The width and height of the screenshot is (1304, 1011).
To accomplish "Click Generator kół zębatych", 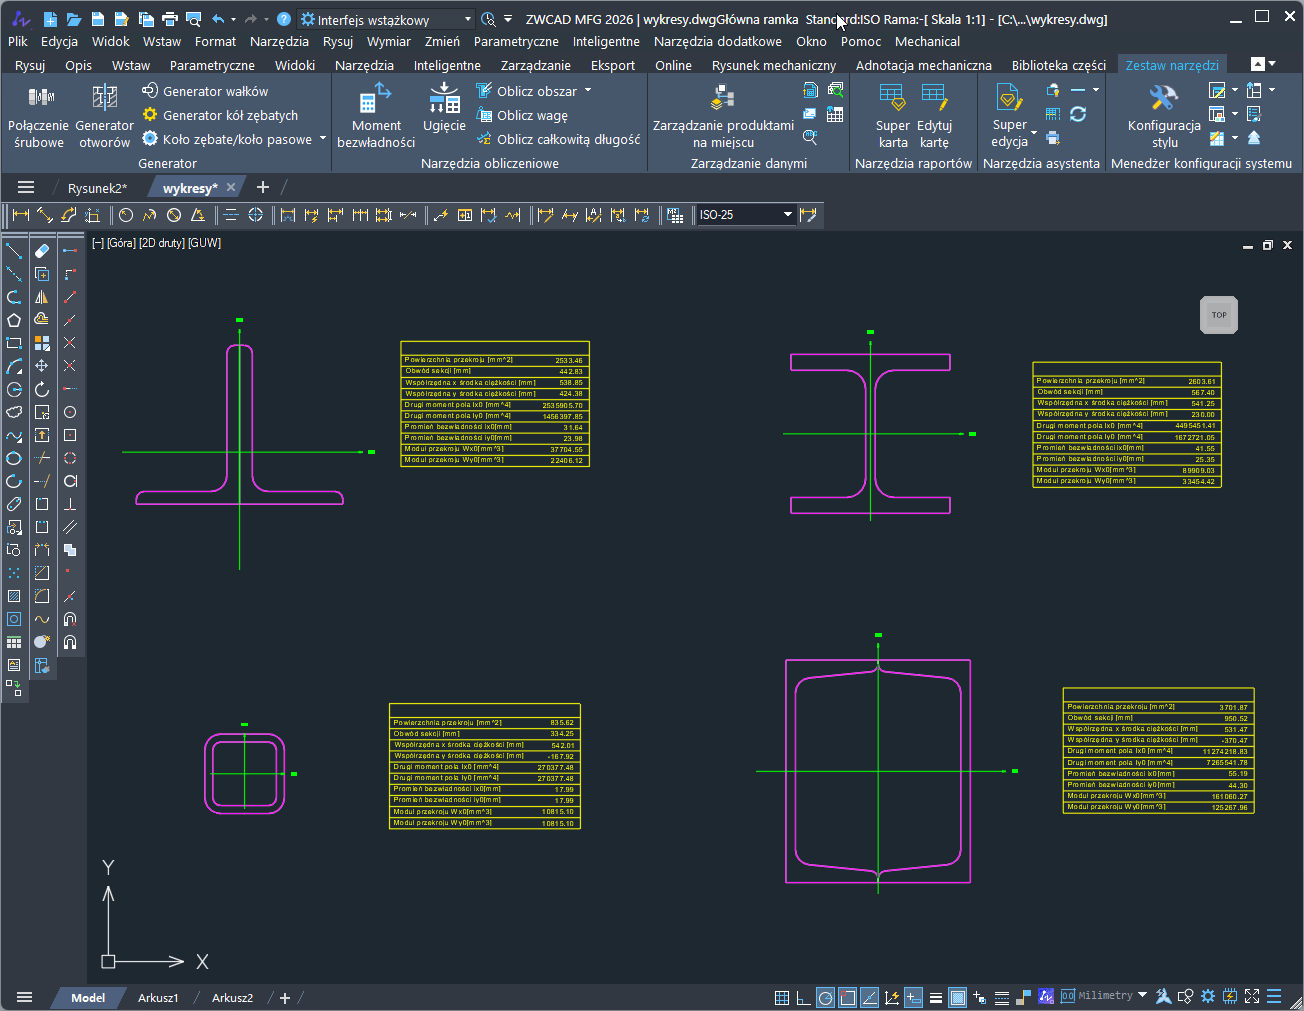I will (x=229, y=115).
